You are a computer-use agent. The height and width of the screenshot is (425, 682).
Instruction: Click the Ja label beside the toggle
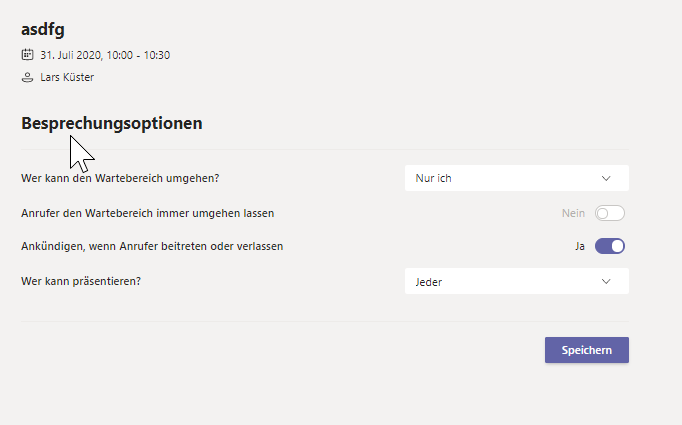580,246
